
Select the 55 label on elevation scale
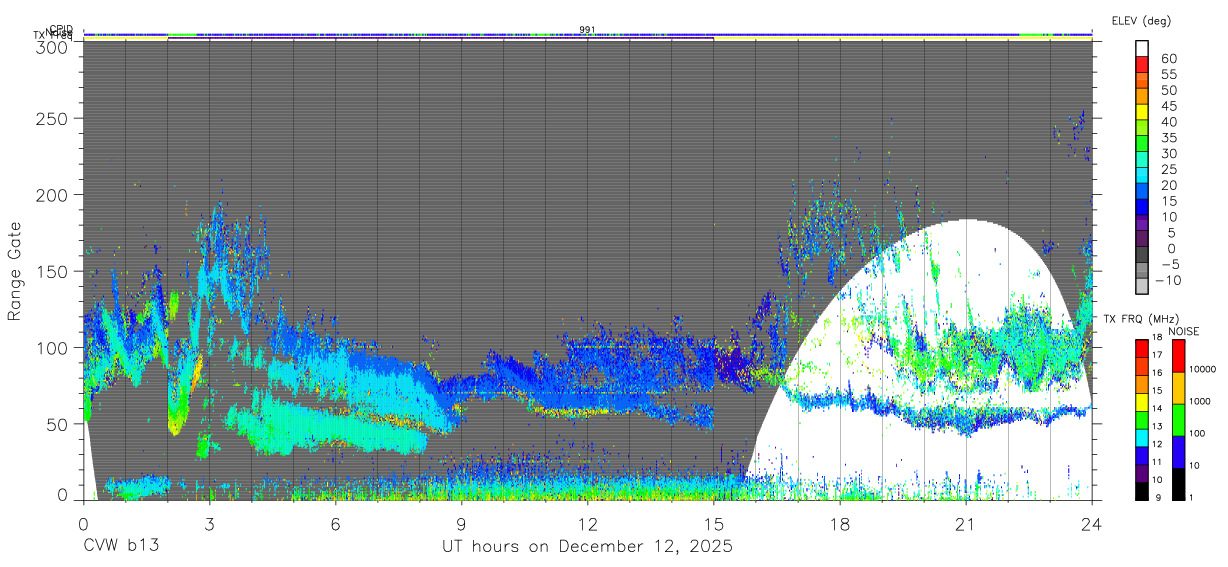(x=1168, y=75)
